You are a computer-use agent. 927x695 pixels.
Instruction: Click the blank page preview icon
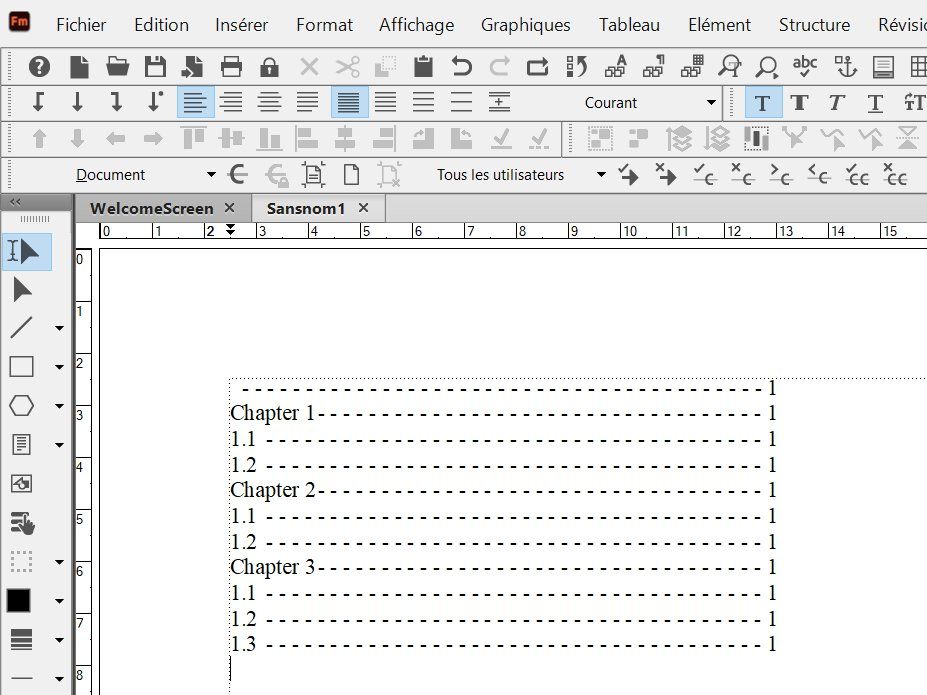[x=351, y=175]
